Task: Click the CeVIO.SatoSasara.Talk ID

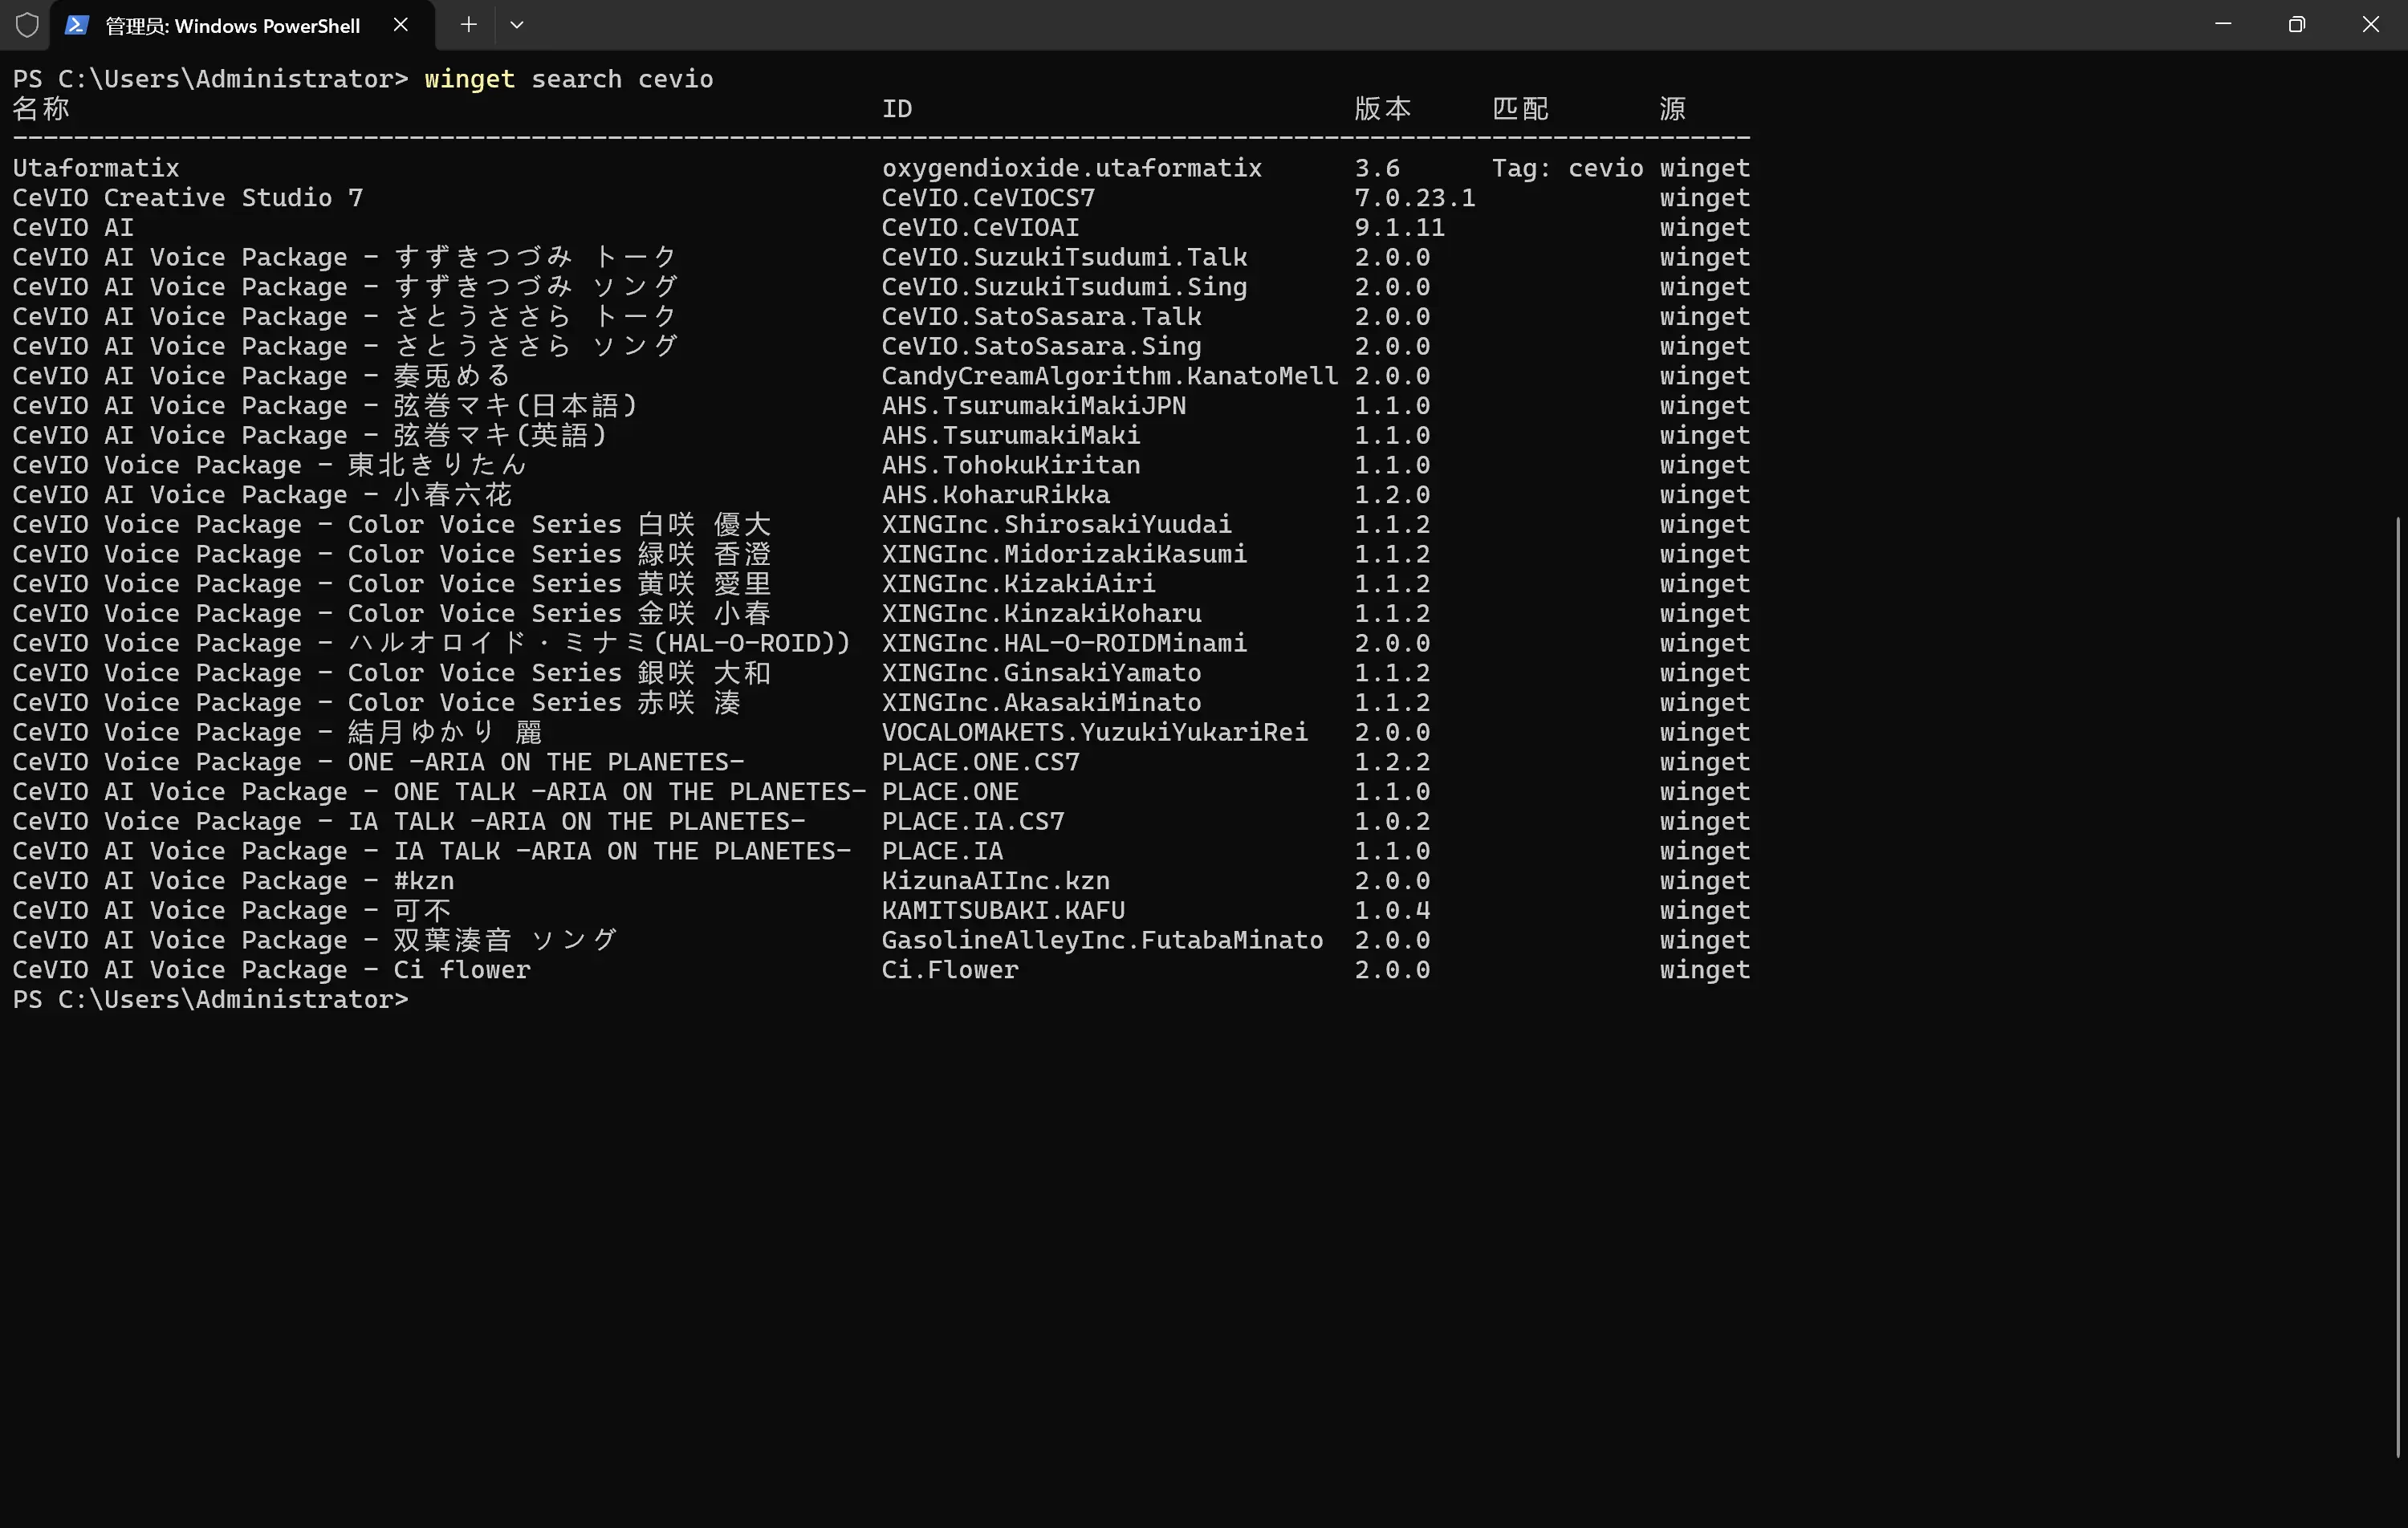Action: 1041,317
